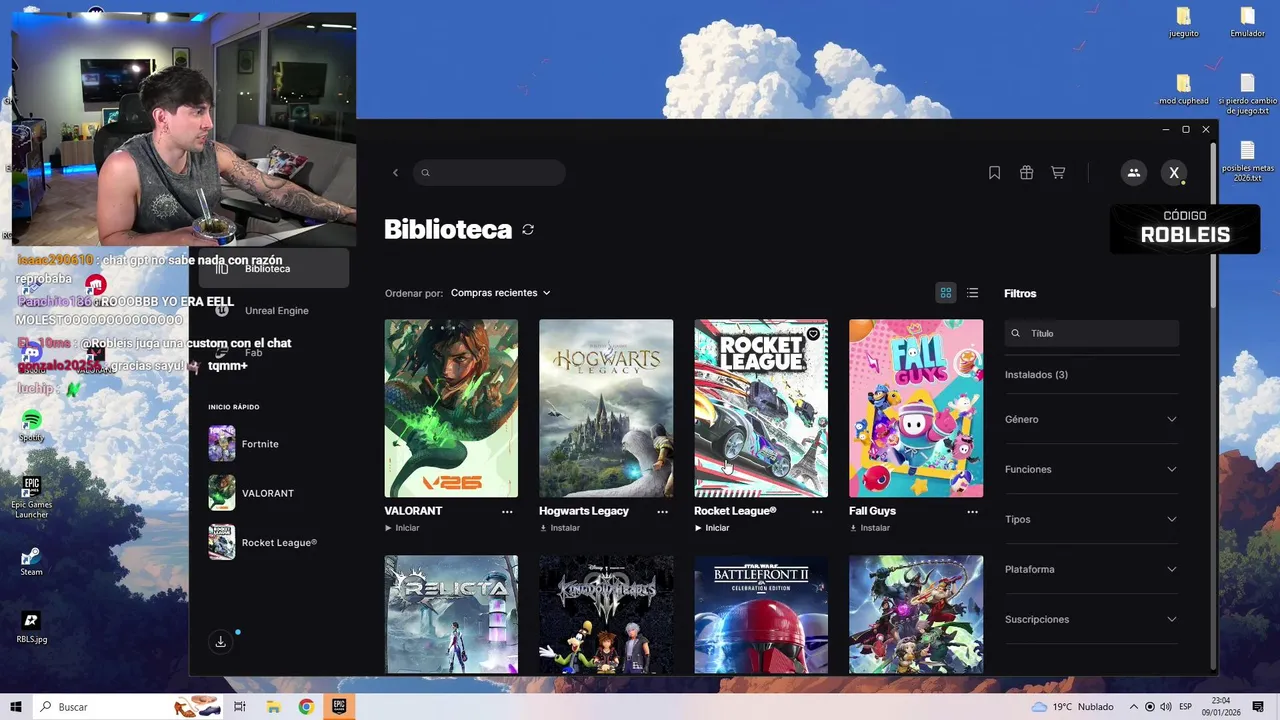Open Epic Games Launcher desktop shortcut
Image resolution: width=1280 pixels, height=720 pixels.
click(x=31, y=497)
